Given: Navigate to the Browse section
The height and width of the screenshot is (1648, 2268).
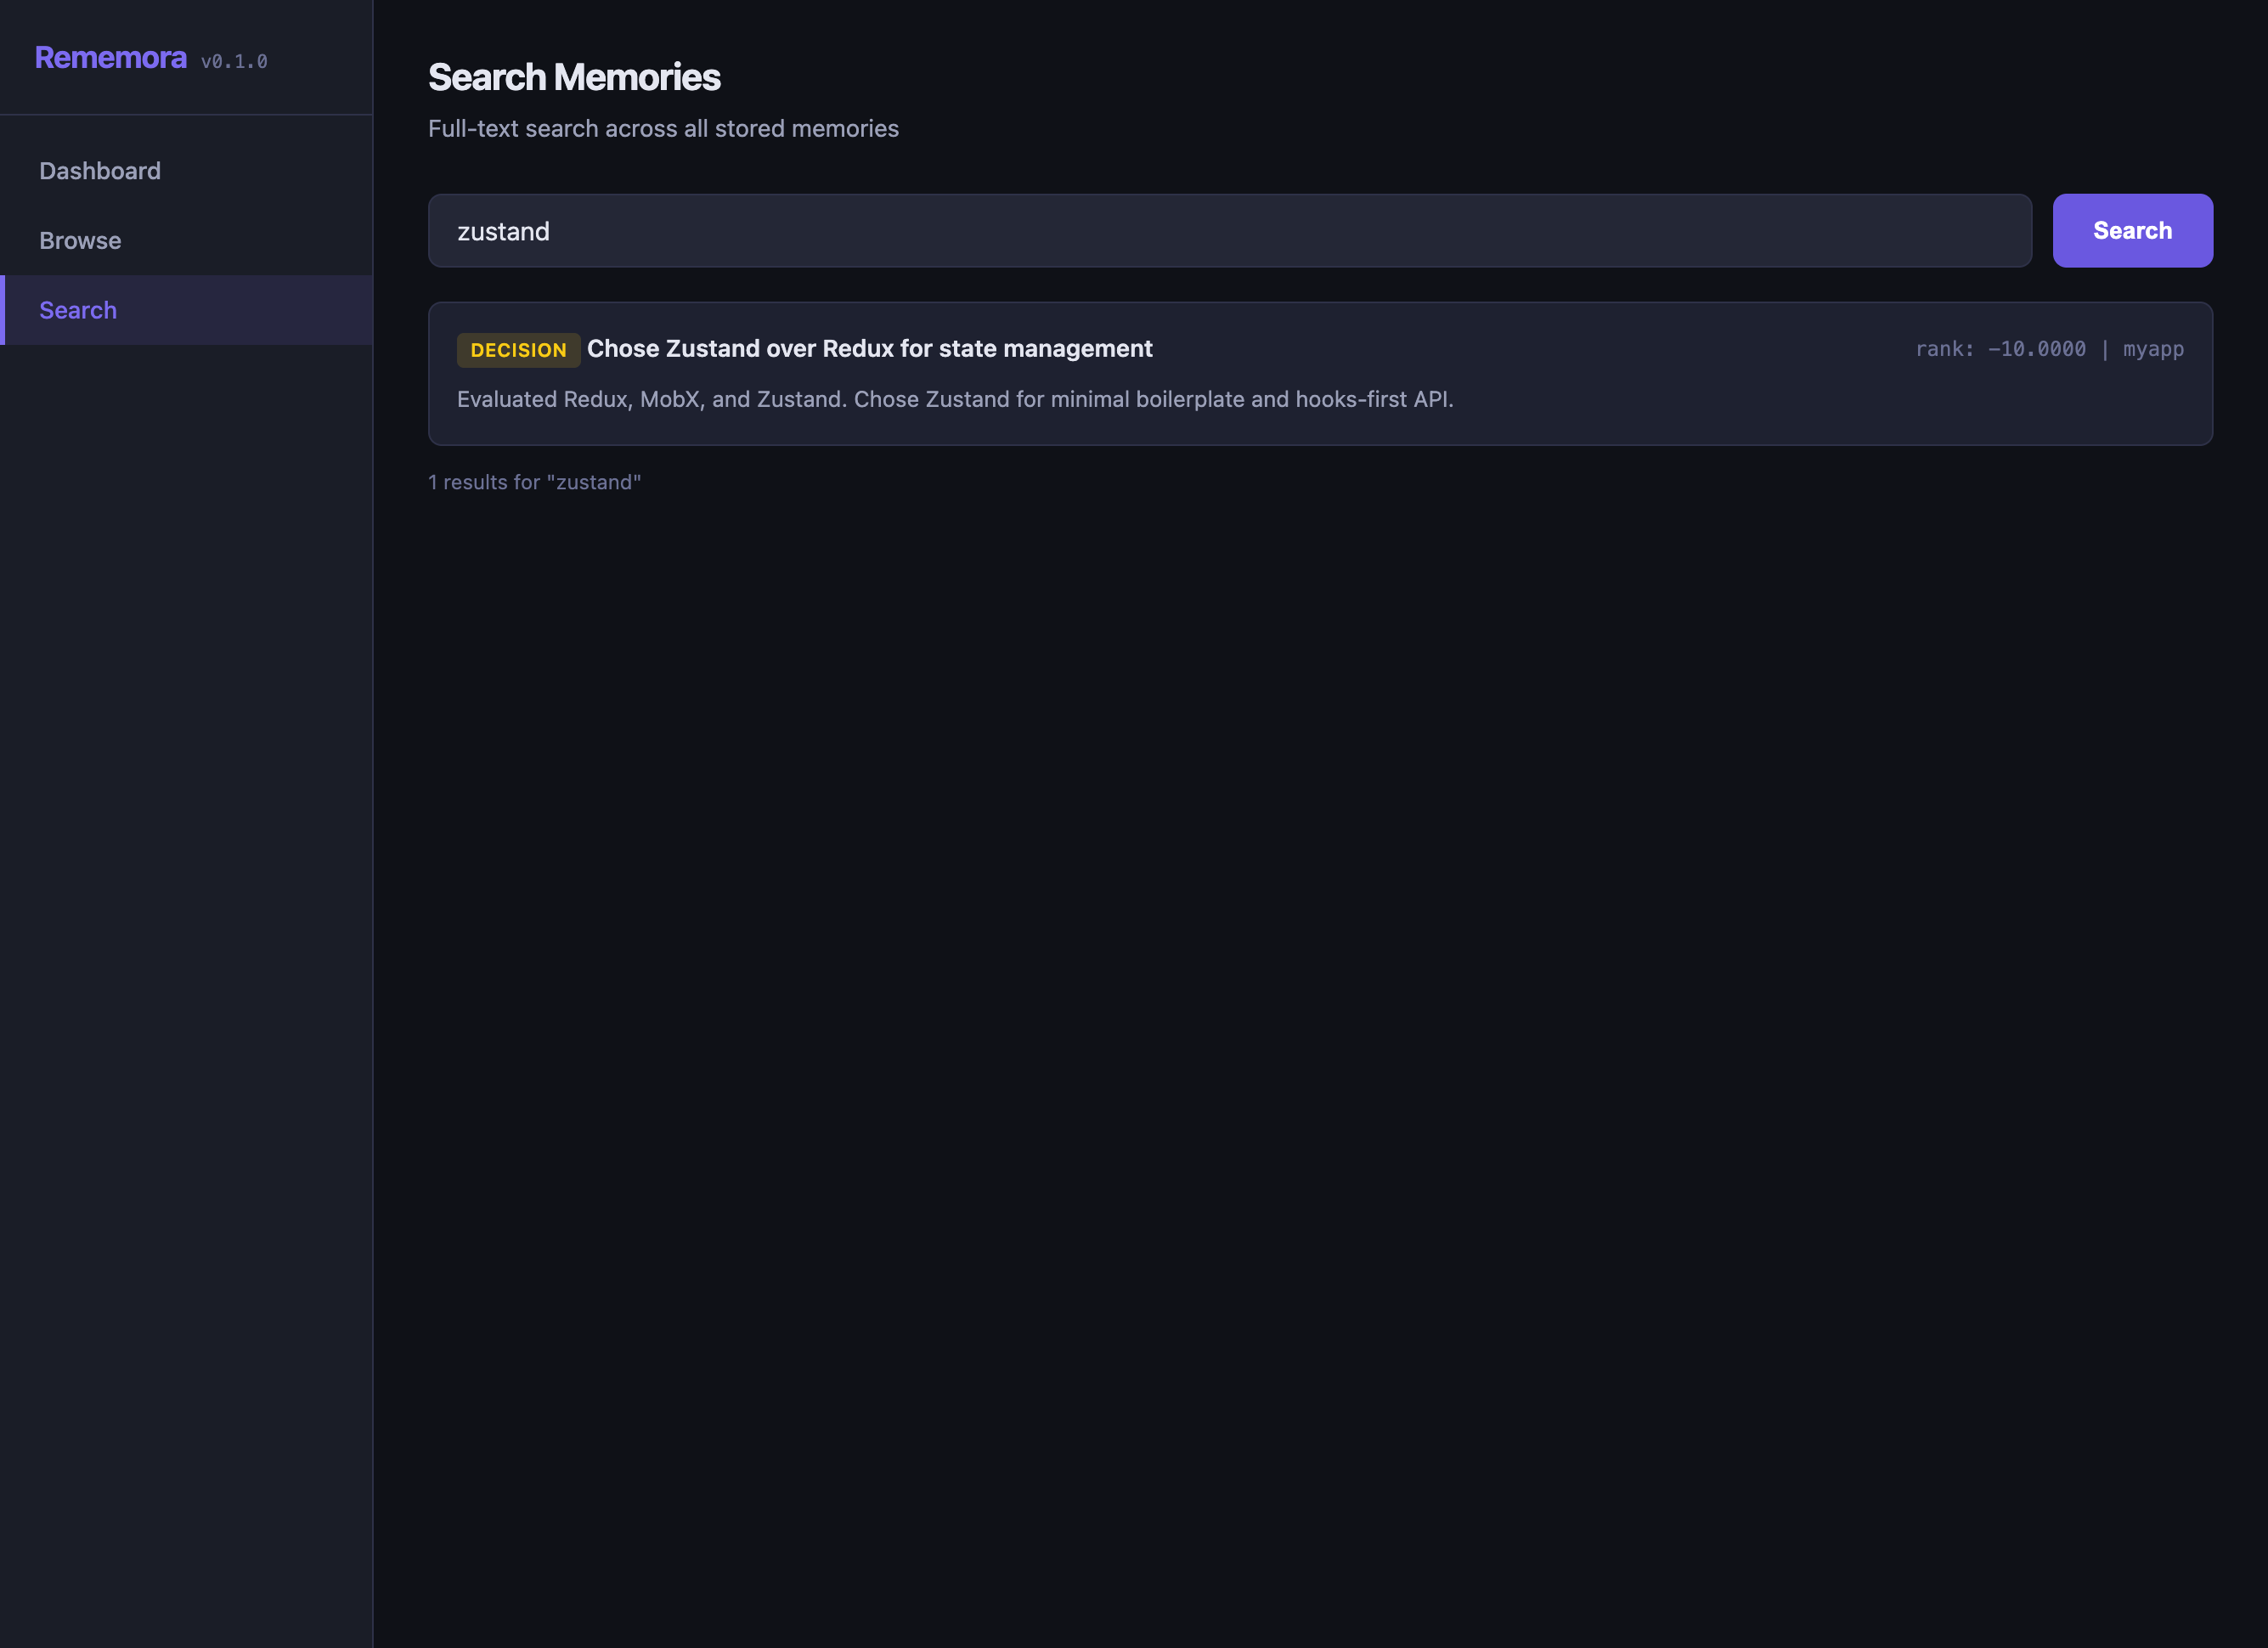Looking at the screenshot, I should point(80,240).
